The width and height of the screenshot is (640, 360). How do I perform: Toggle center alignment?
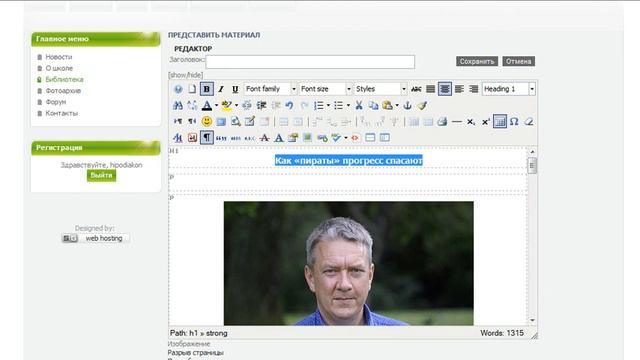click(x=445, y=89)
